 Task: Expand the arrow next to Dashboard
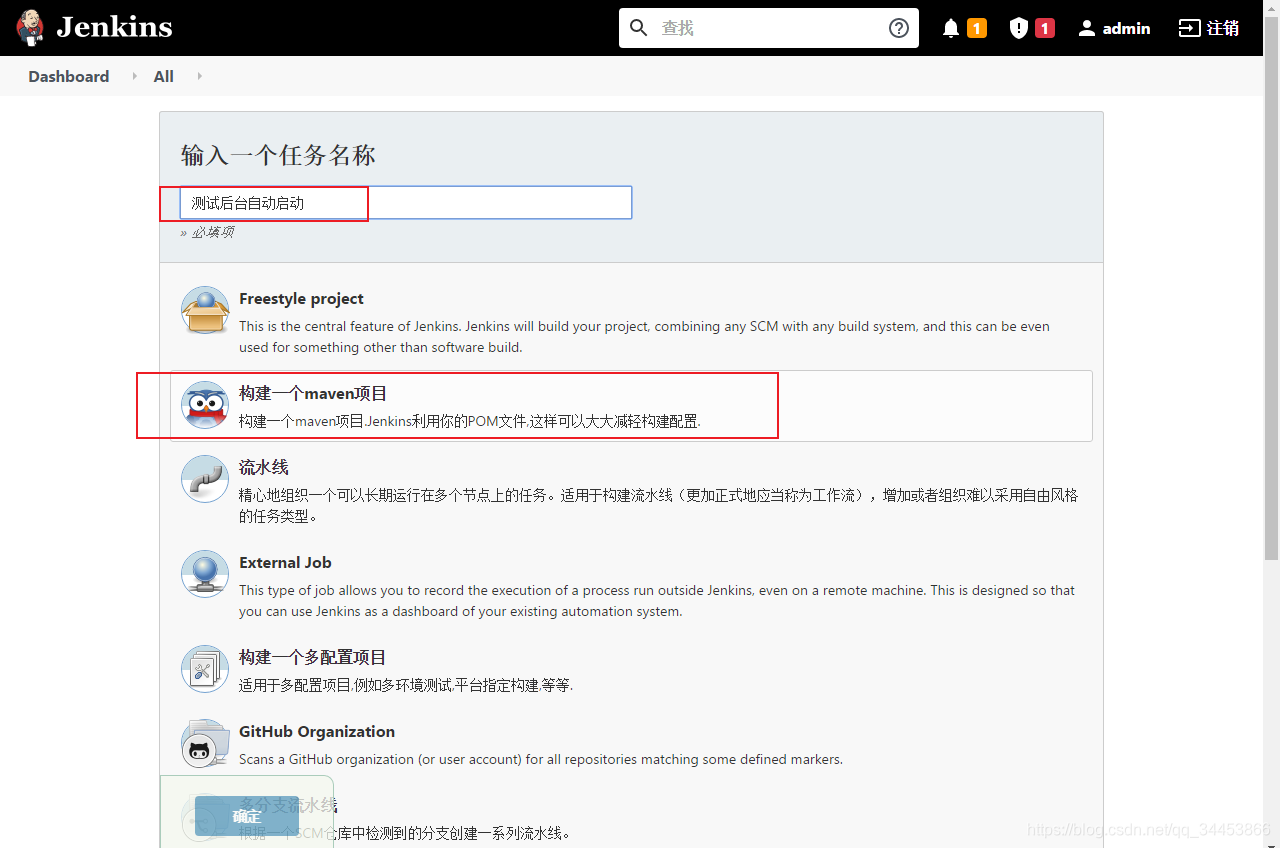click(x=134, y=76)
